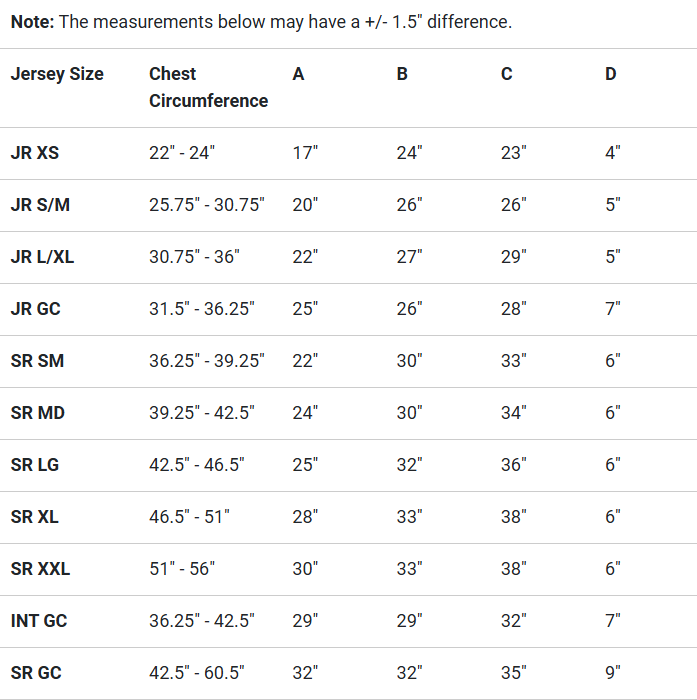
Task: Select column header B
Action: pos(402,74)
